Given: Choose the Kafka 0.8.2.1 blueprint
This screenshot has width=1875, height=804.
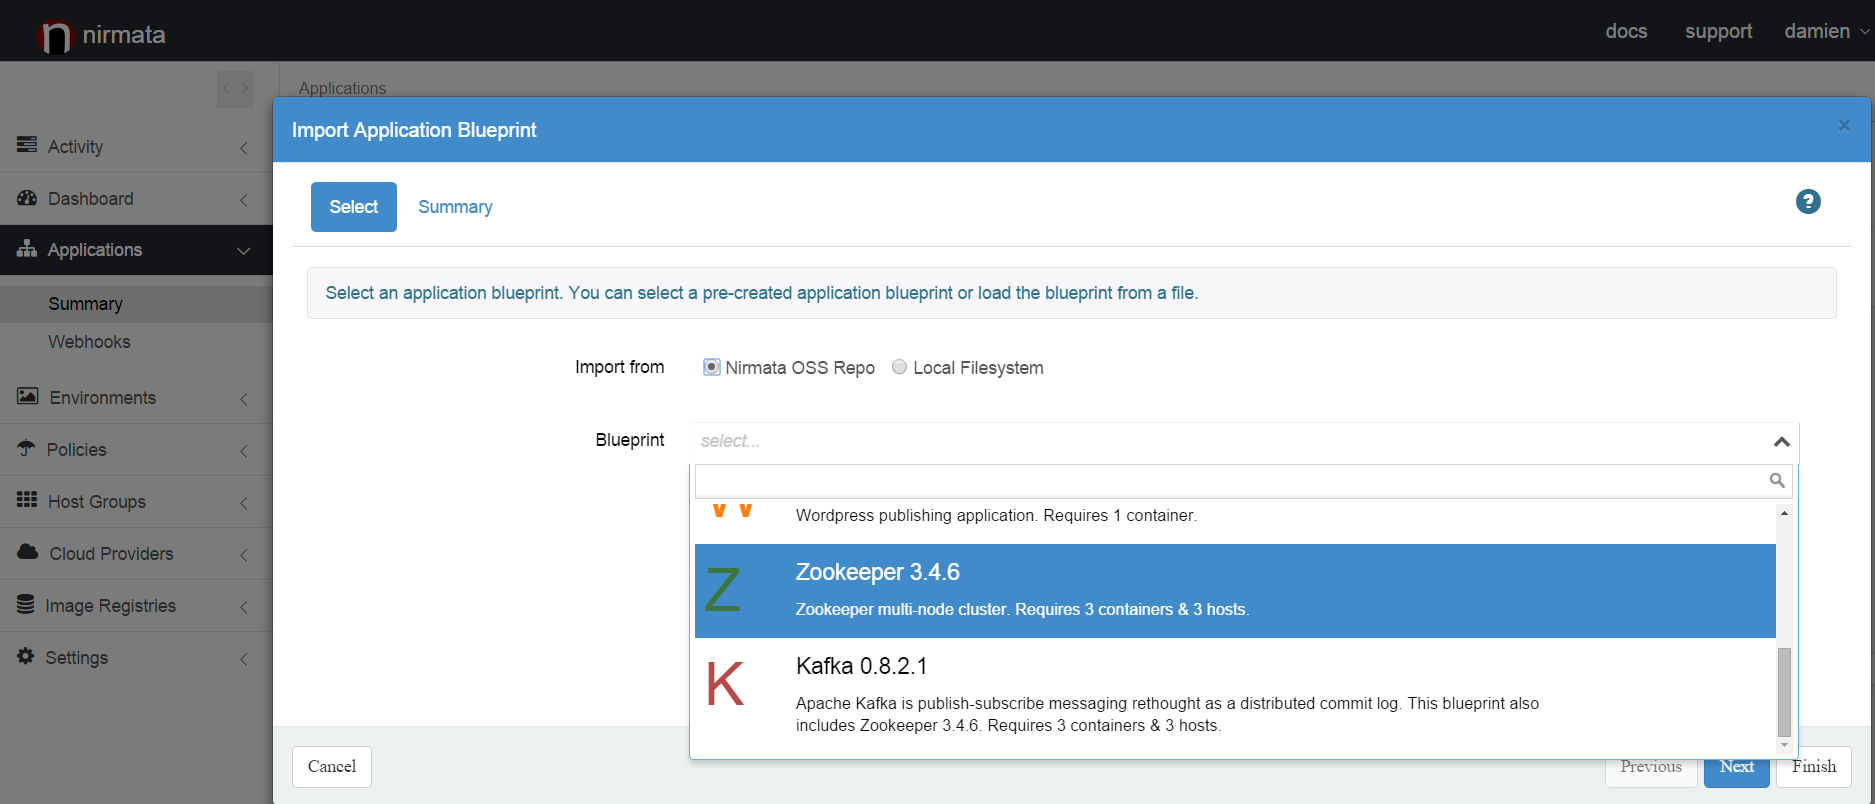Looking at the screenshot, I should tap(1235, 697).
